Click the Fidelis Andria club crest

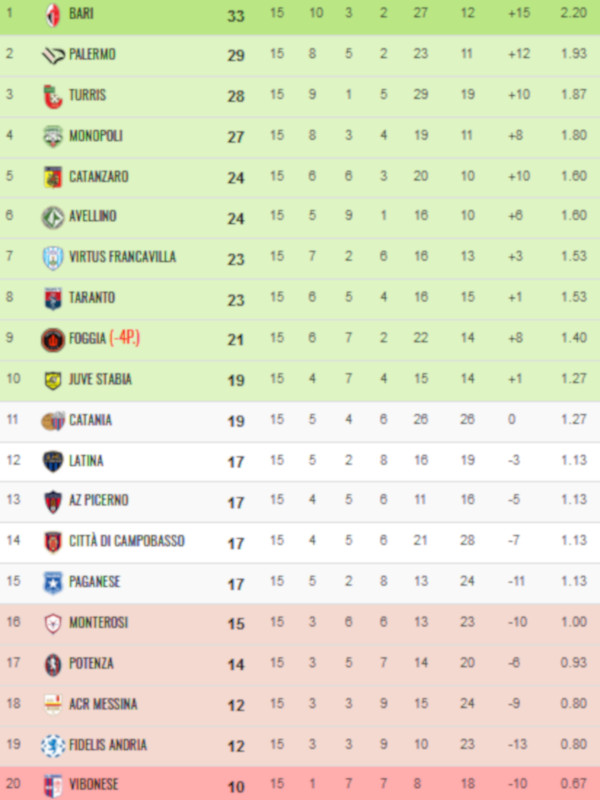(x=53, y=745)
